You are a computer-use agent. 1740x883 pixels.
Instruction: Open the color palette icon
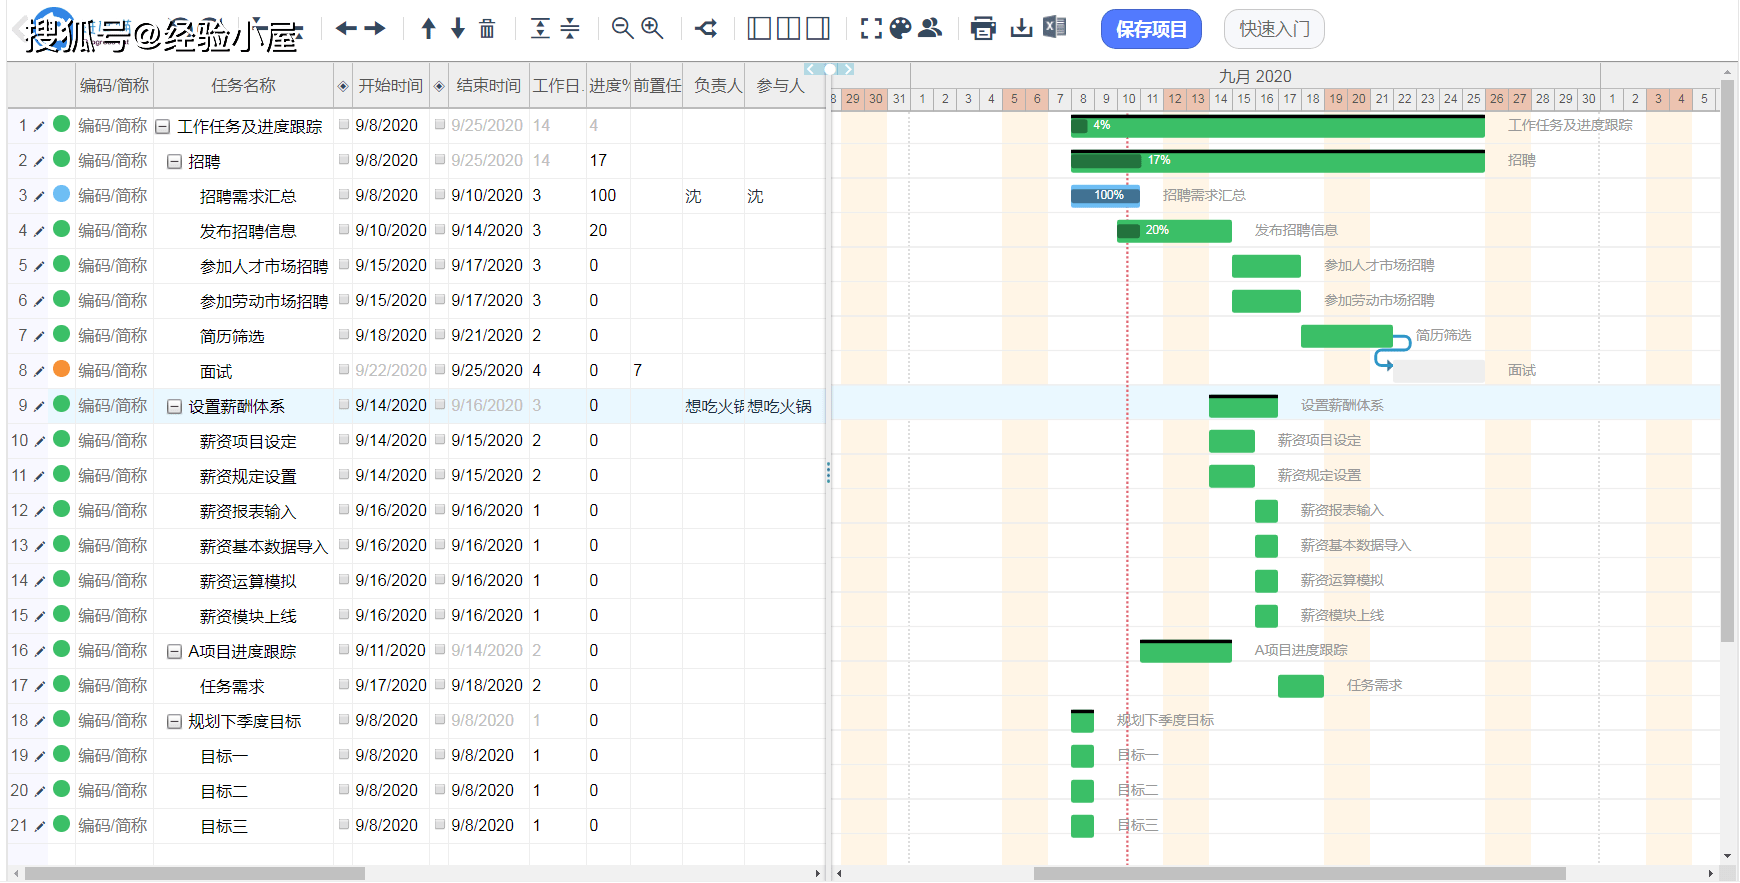(900, 29)
